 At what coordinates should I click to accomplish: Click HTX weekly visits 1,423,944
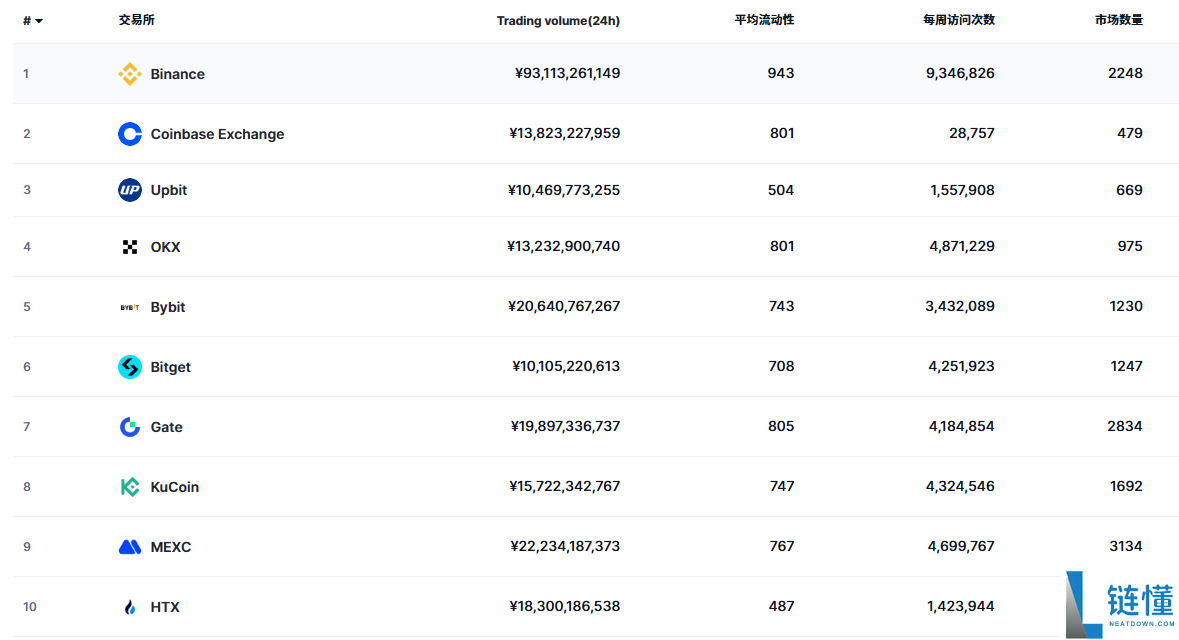[961, 606]
